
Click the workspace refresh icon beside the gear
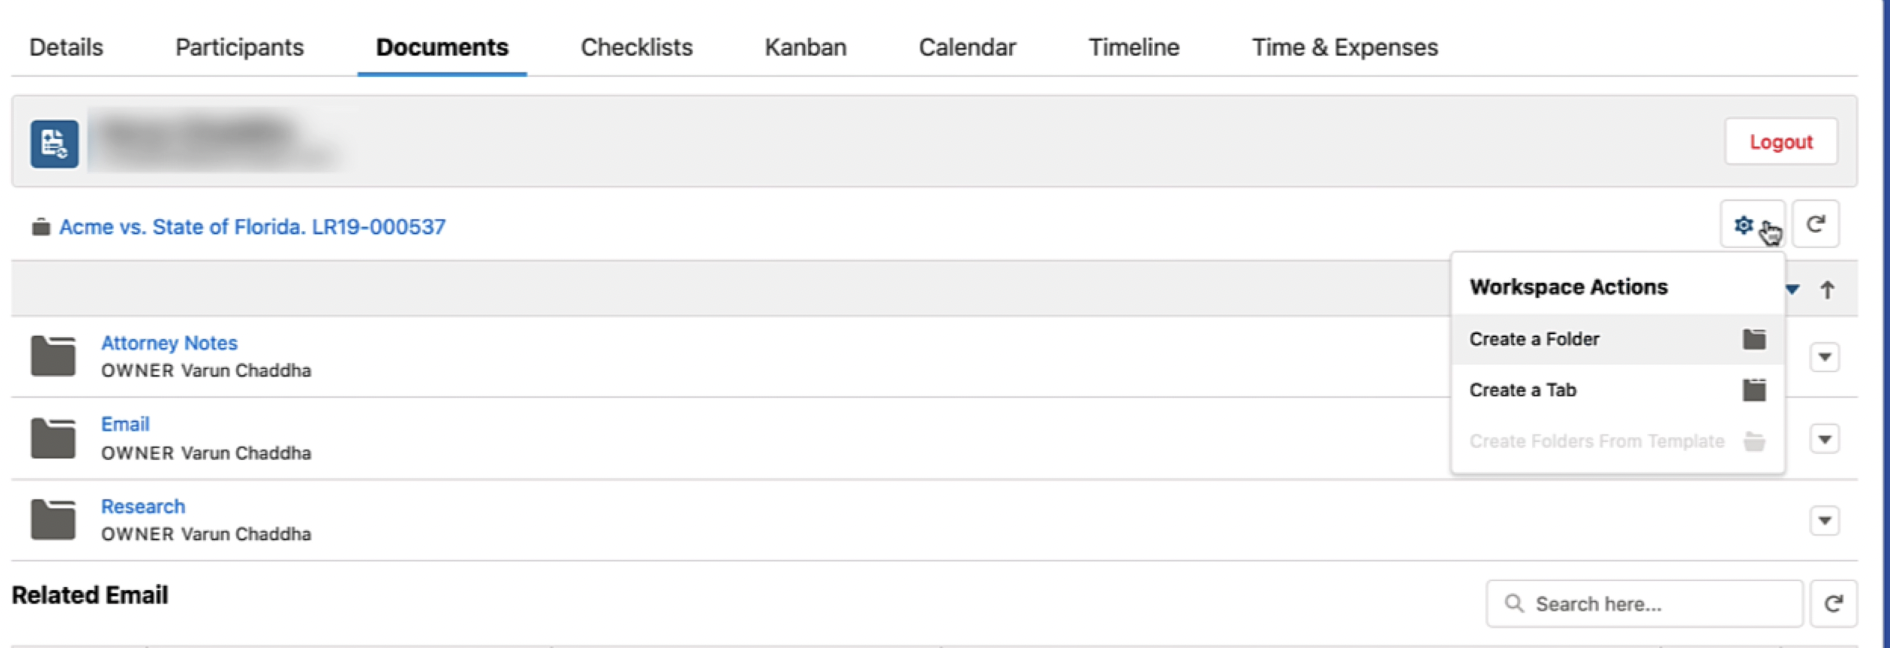coord(1816,225)
